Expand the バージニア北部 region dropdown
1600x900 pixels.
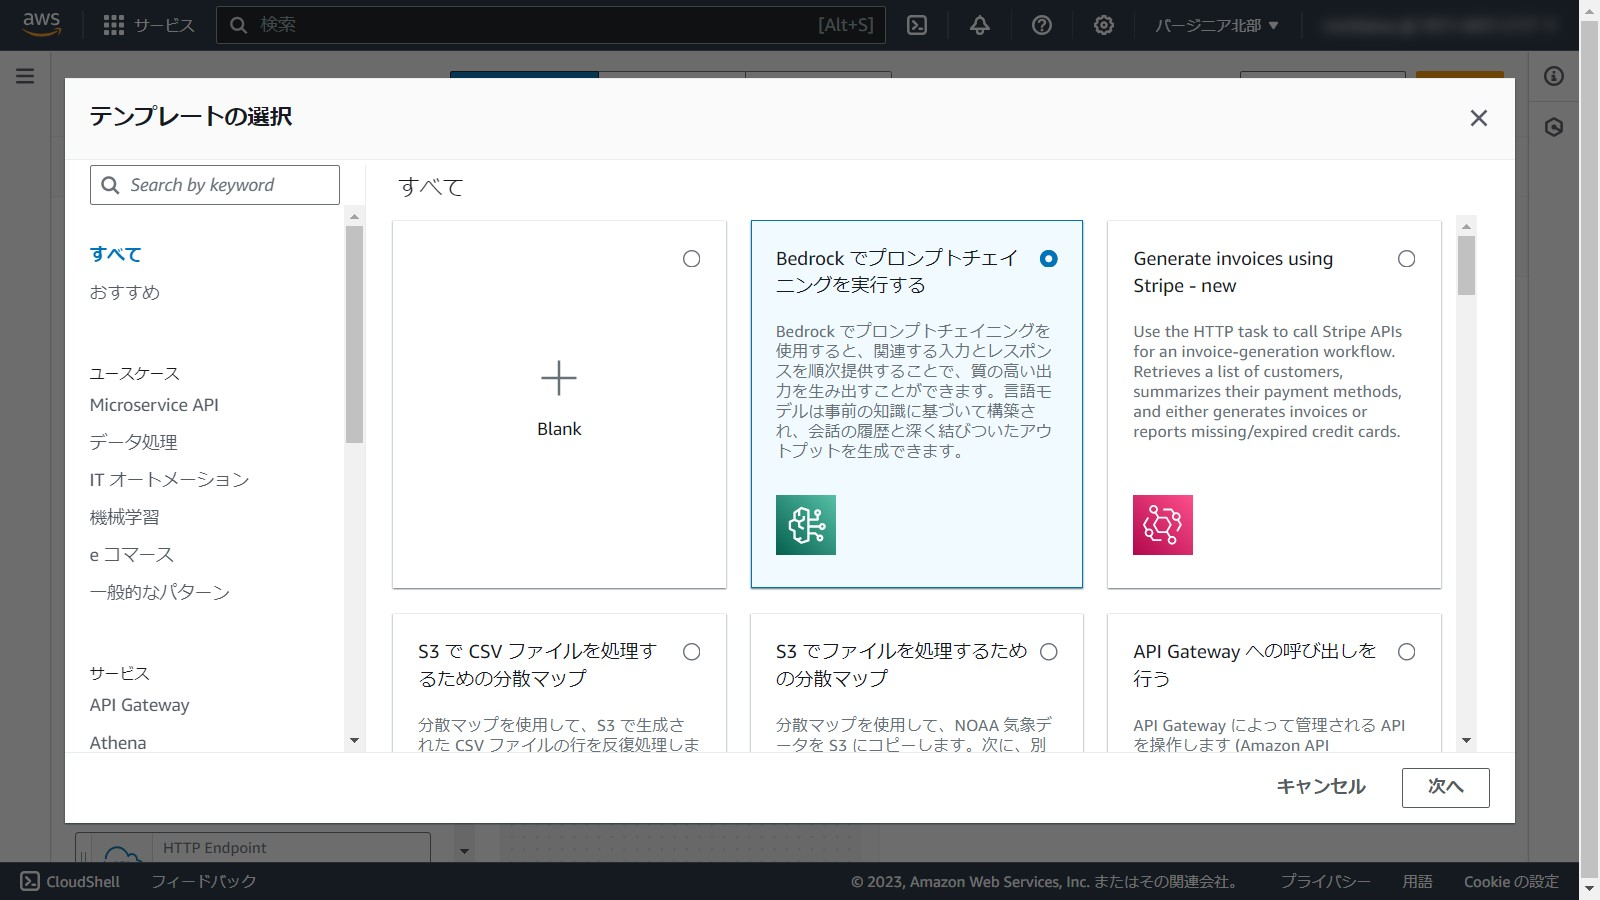[1216, 25]
